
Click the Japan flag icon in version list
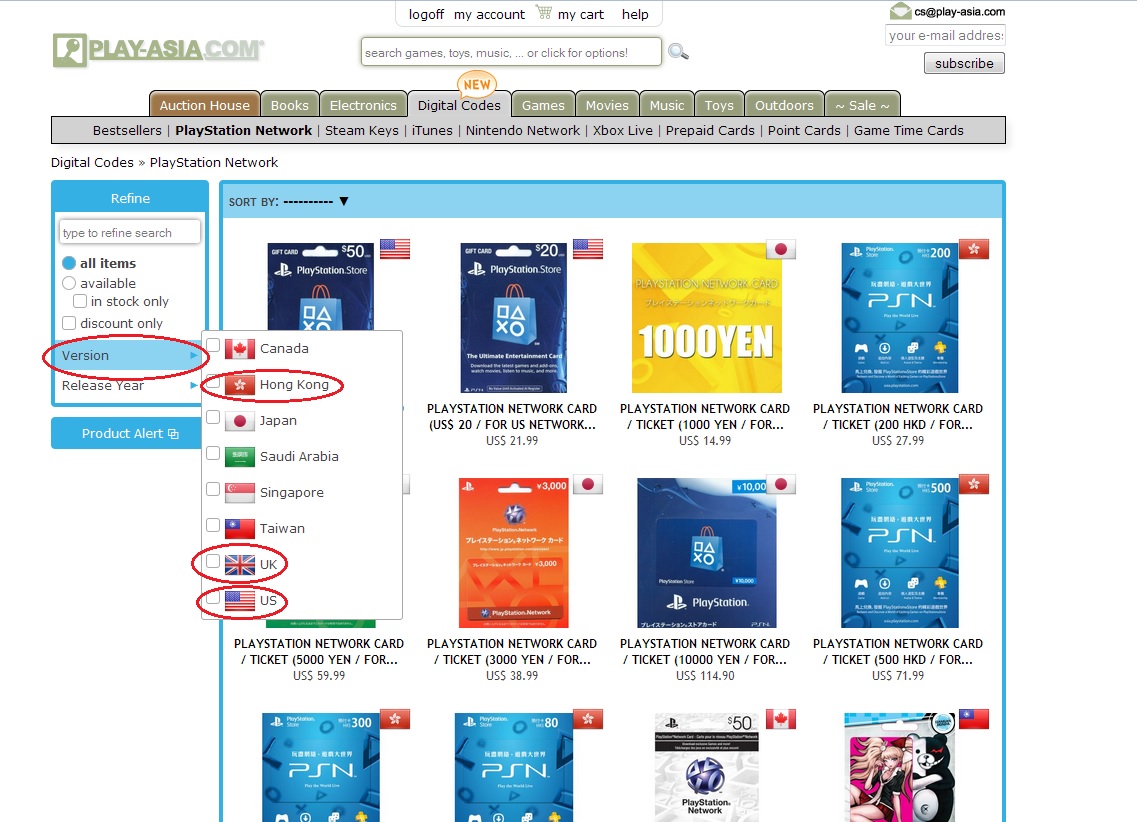pyautogui.click(x=240, y=421)
